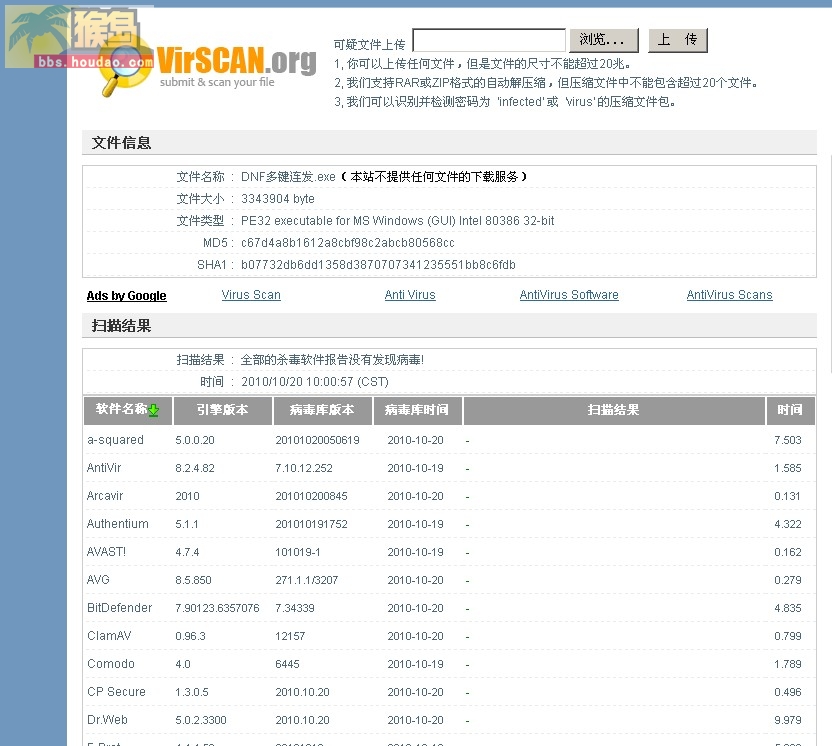Sort by the 病毒库版本 column header
The width and height of the screenshot is (832, 746).
click(322, 410)
